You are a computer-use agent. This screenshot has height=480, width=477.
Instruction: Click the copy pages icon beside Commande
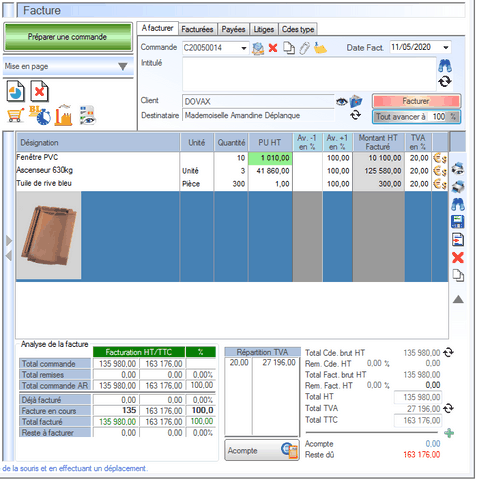click(x=289, y=48)
